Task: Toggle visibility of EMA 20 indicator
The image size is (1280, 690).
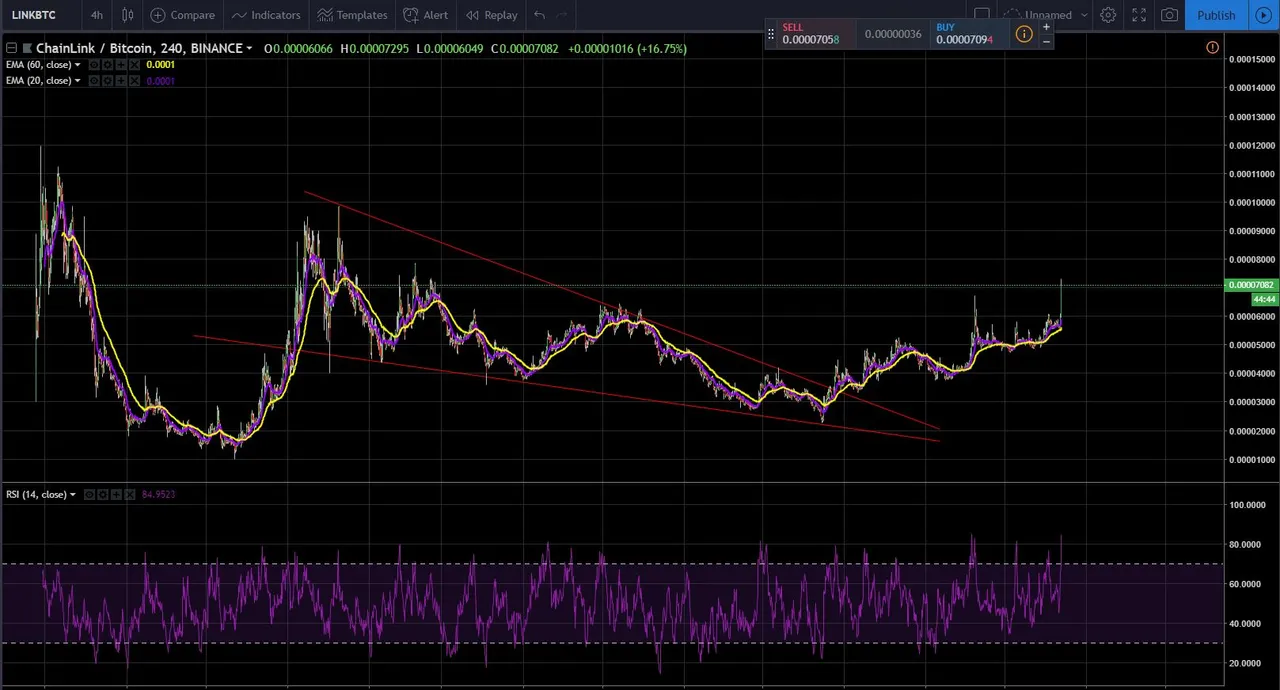Action: coord(93,81)
